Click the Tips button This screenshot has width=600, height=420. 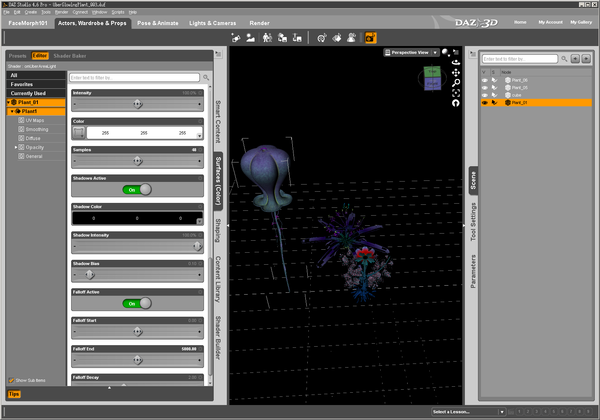coord(14,394)
